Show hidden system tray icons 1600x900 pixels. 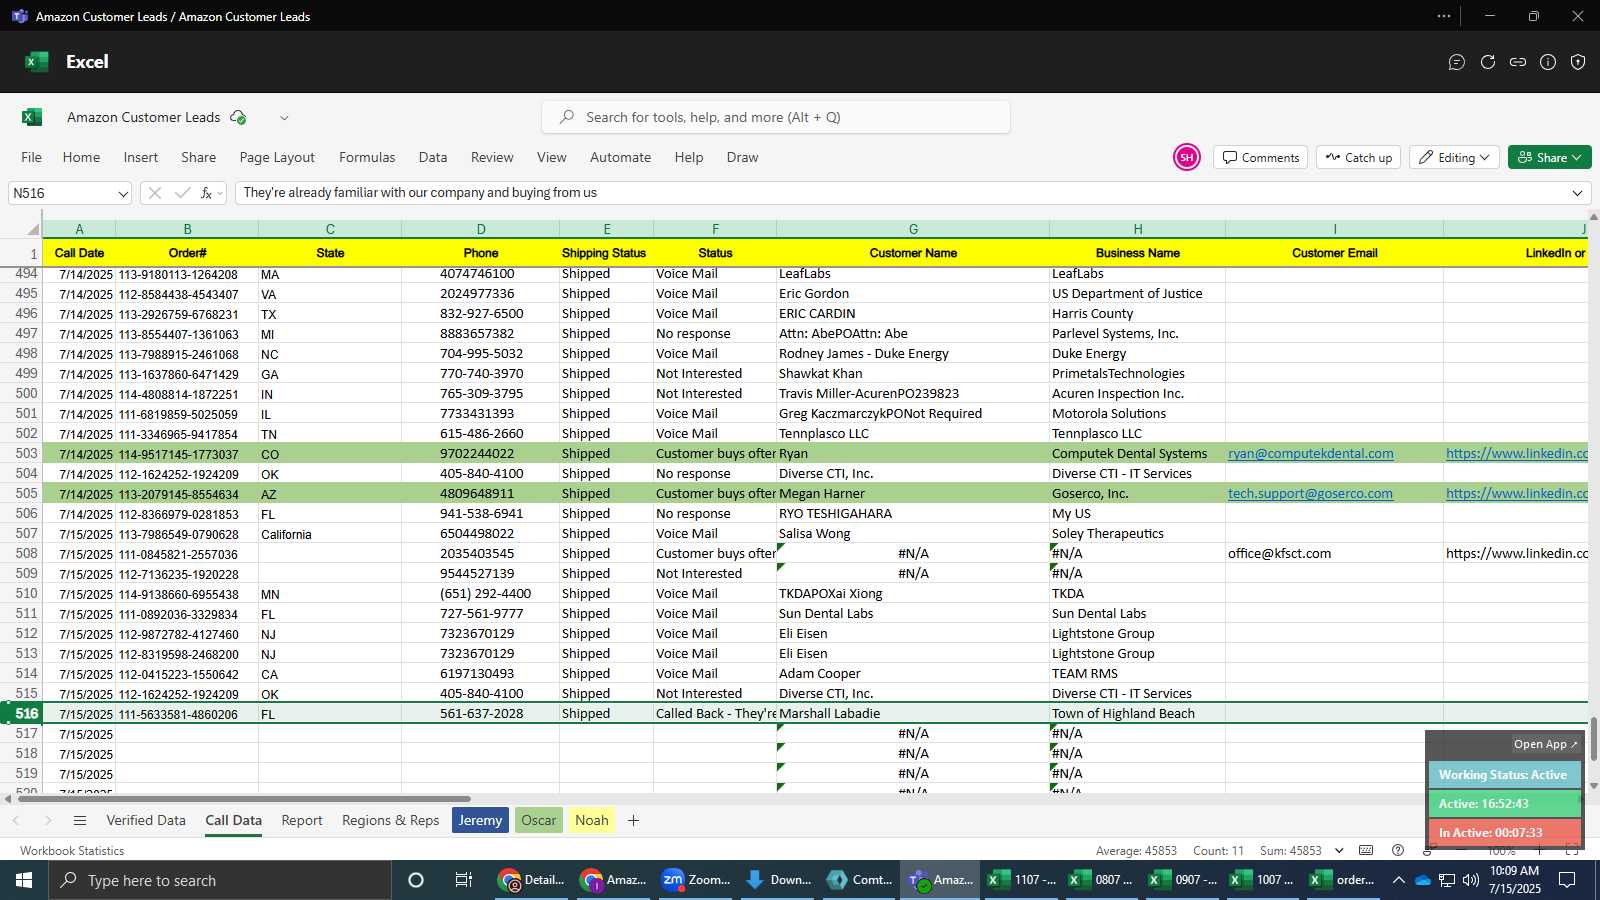pyautogui.click(x=1398, y=880)
